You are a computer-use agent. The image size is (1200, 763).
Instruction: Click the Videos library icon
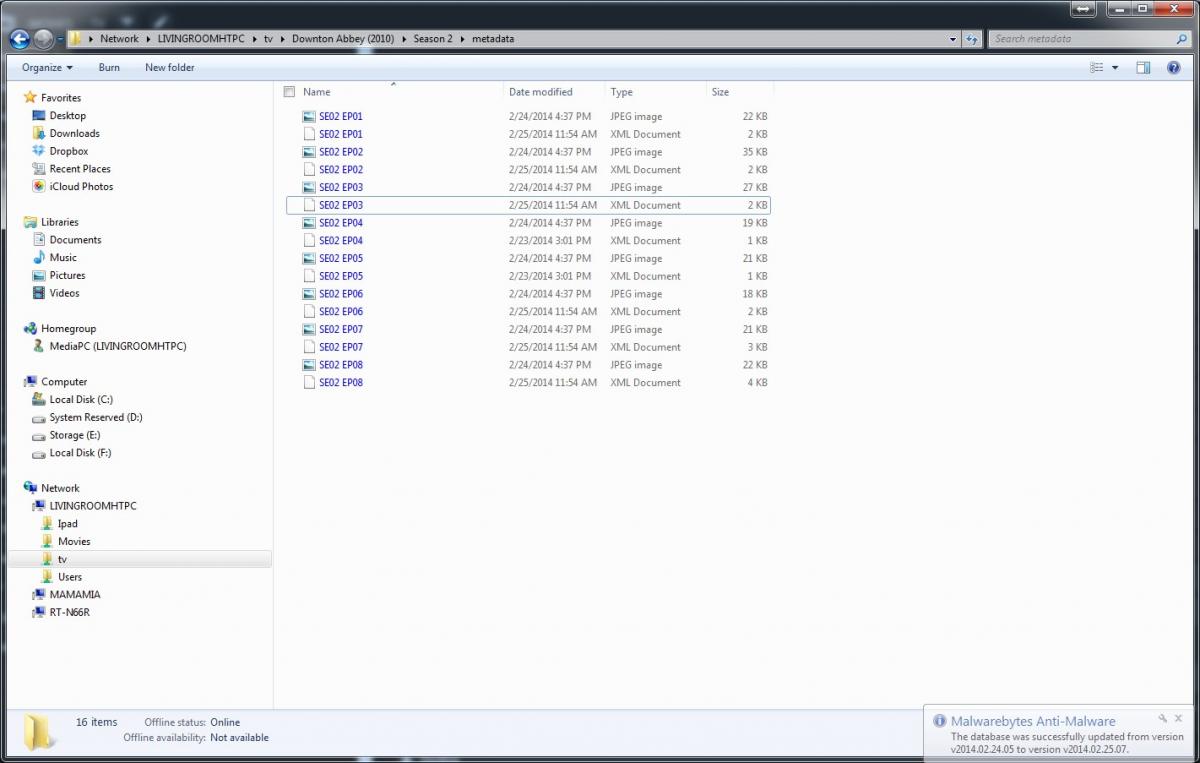pyautogui.click(x=39, y=293)
